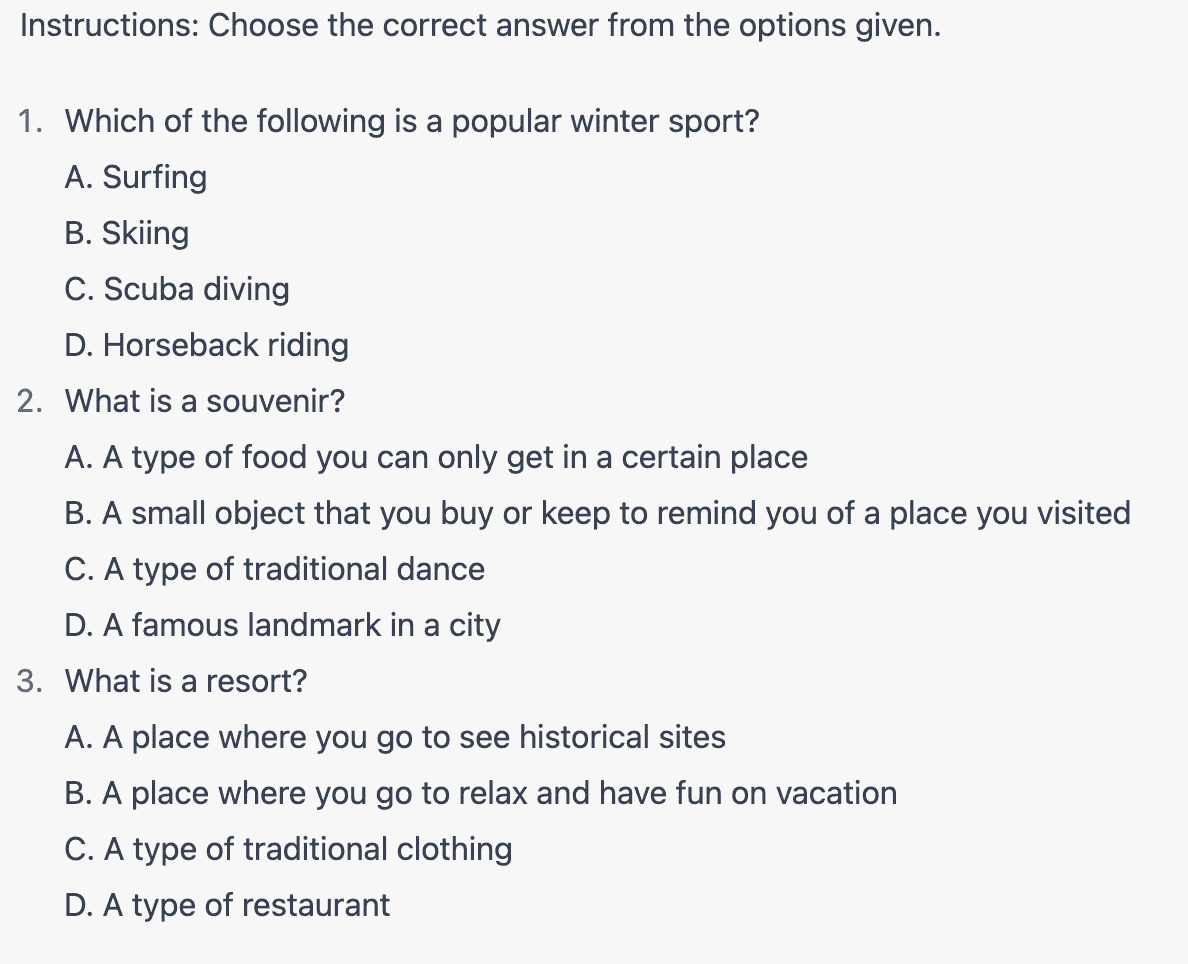Image resolution: width=1188 pixels, height=964 pixels.
Task: Select "A famous landmark in a city"
Action: click(x=282, y=625)
